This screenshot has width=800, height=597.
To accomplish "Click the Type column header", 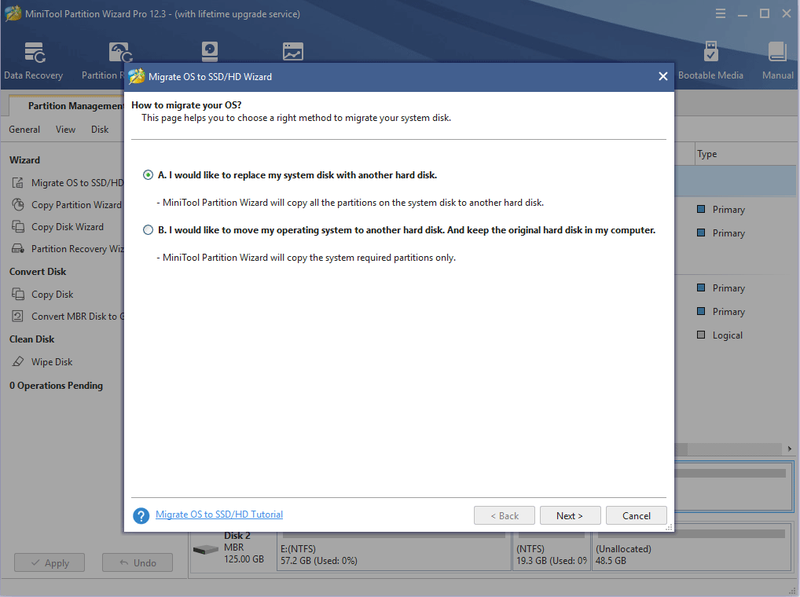I will click(707, 154).
